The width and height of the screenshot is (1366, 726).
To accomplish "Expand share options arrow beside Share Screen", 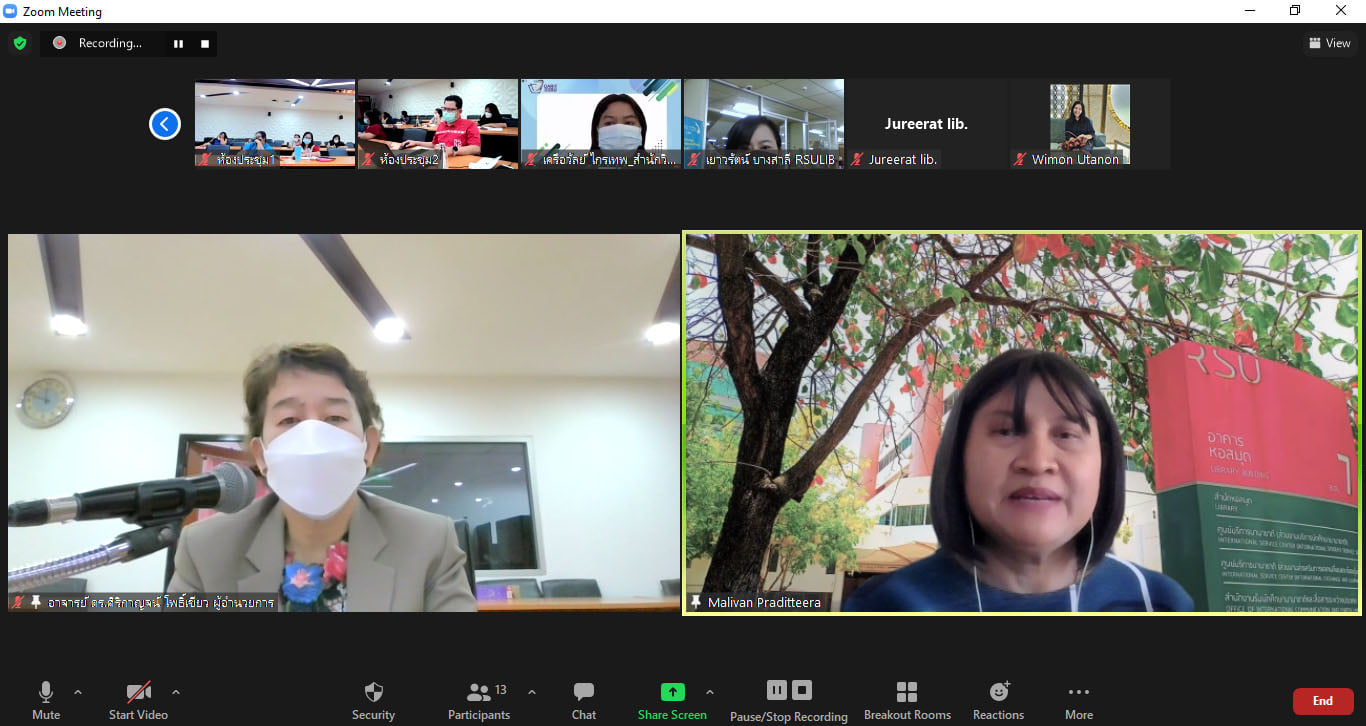I will 710,692.
